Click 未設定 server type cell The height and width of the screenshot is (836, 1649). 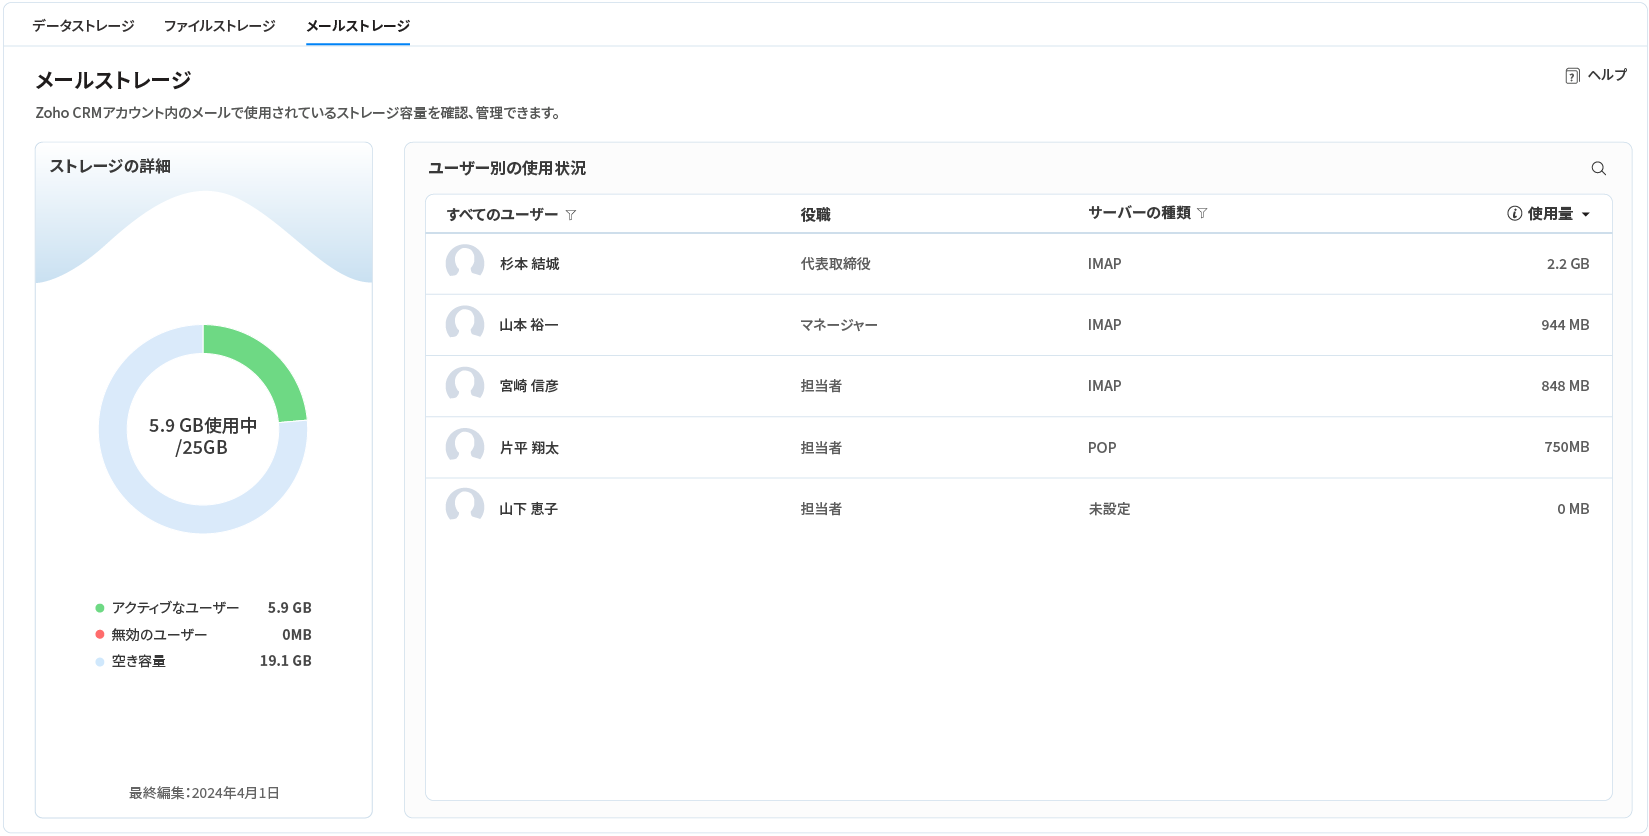point(1109,509)
